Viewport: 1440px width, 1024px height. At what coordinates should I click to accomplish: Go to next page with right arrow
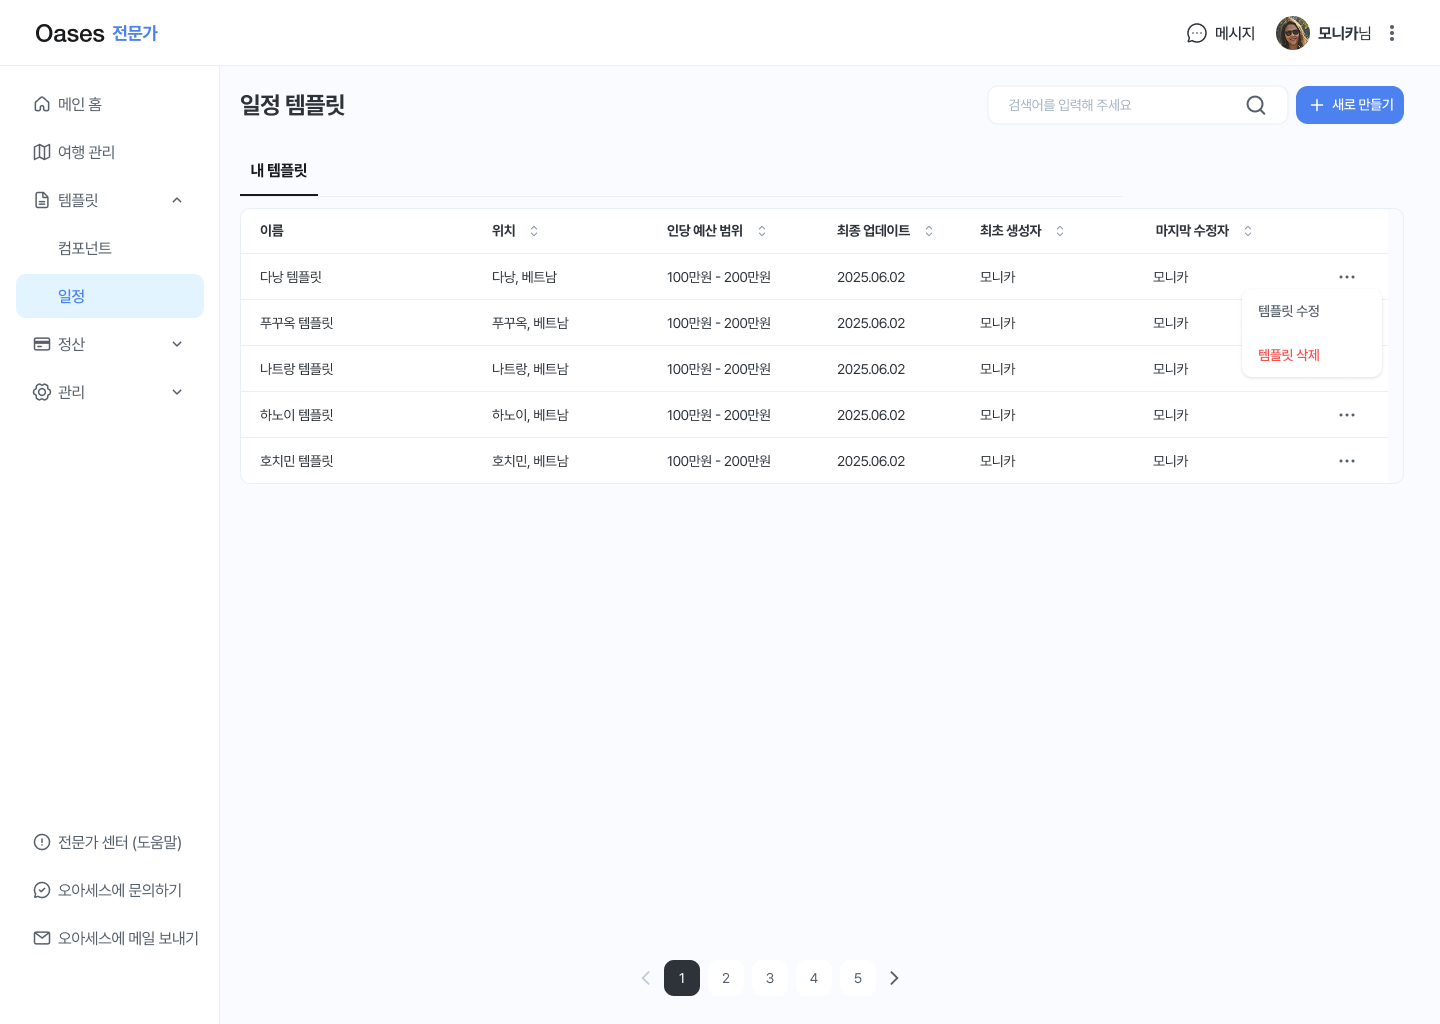tap(894, 978)
